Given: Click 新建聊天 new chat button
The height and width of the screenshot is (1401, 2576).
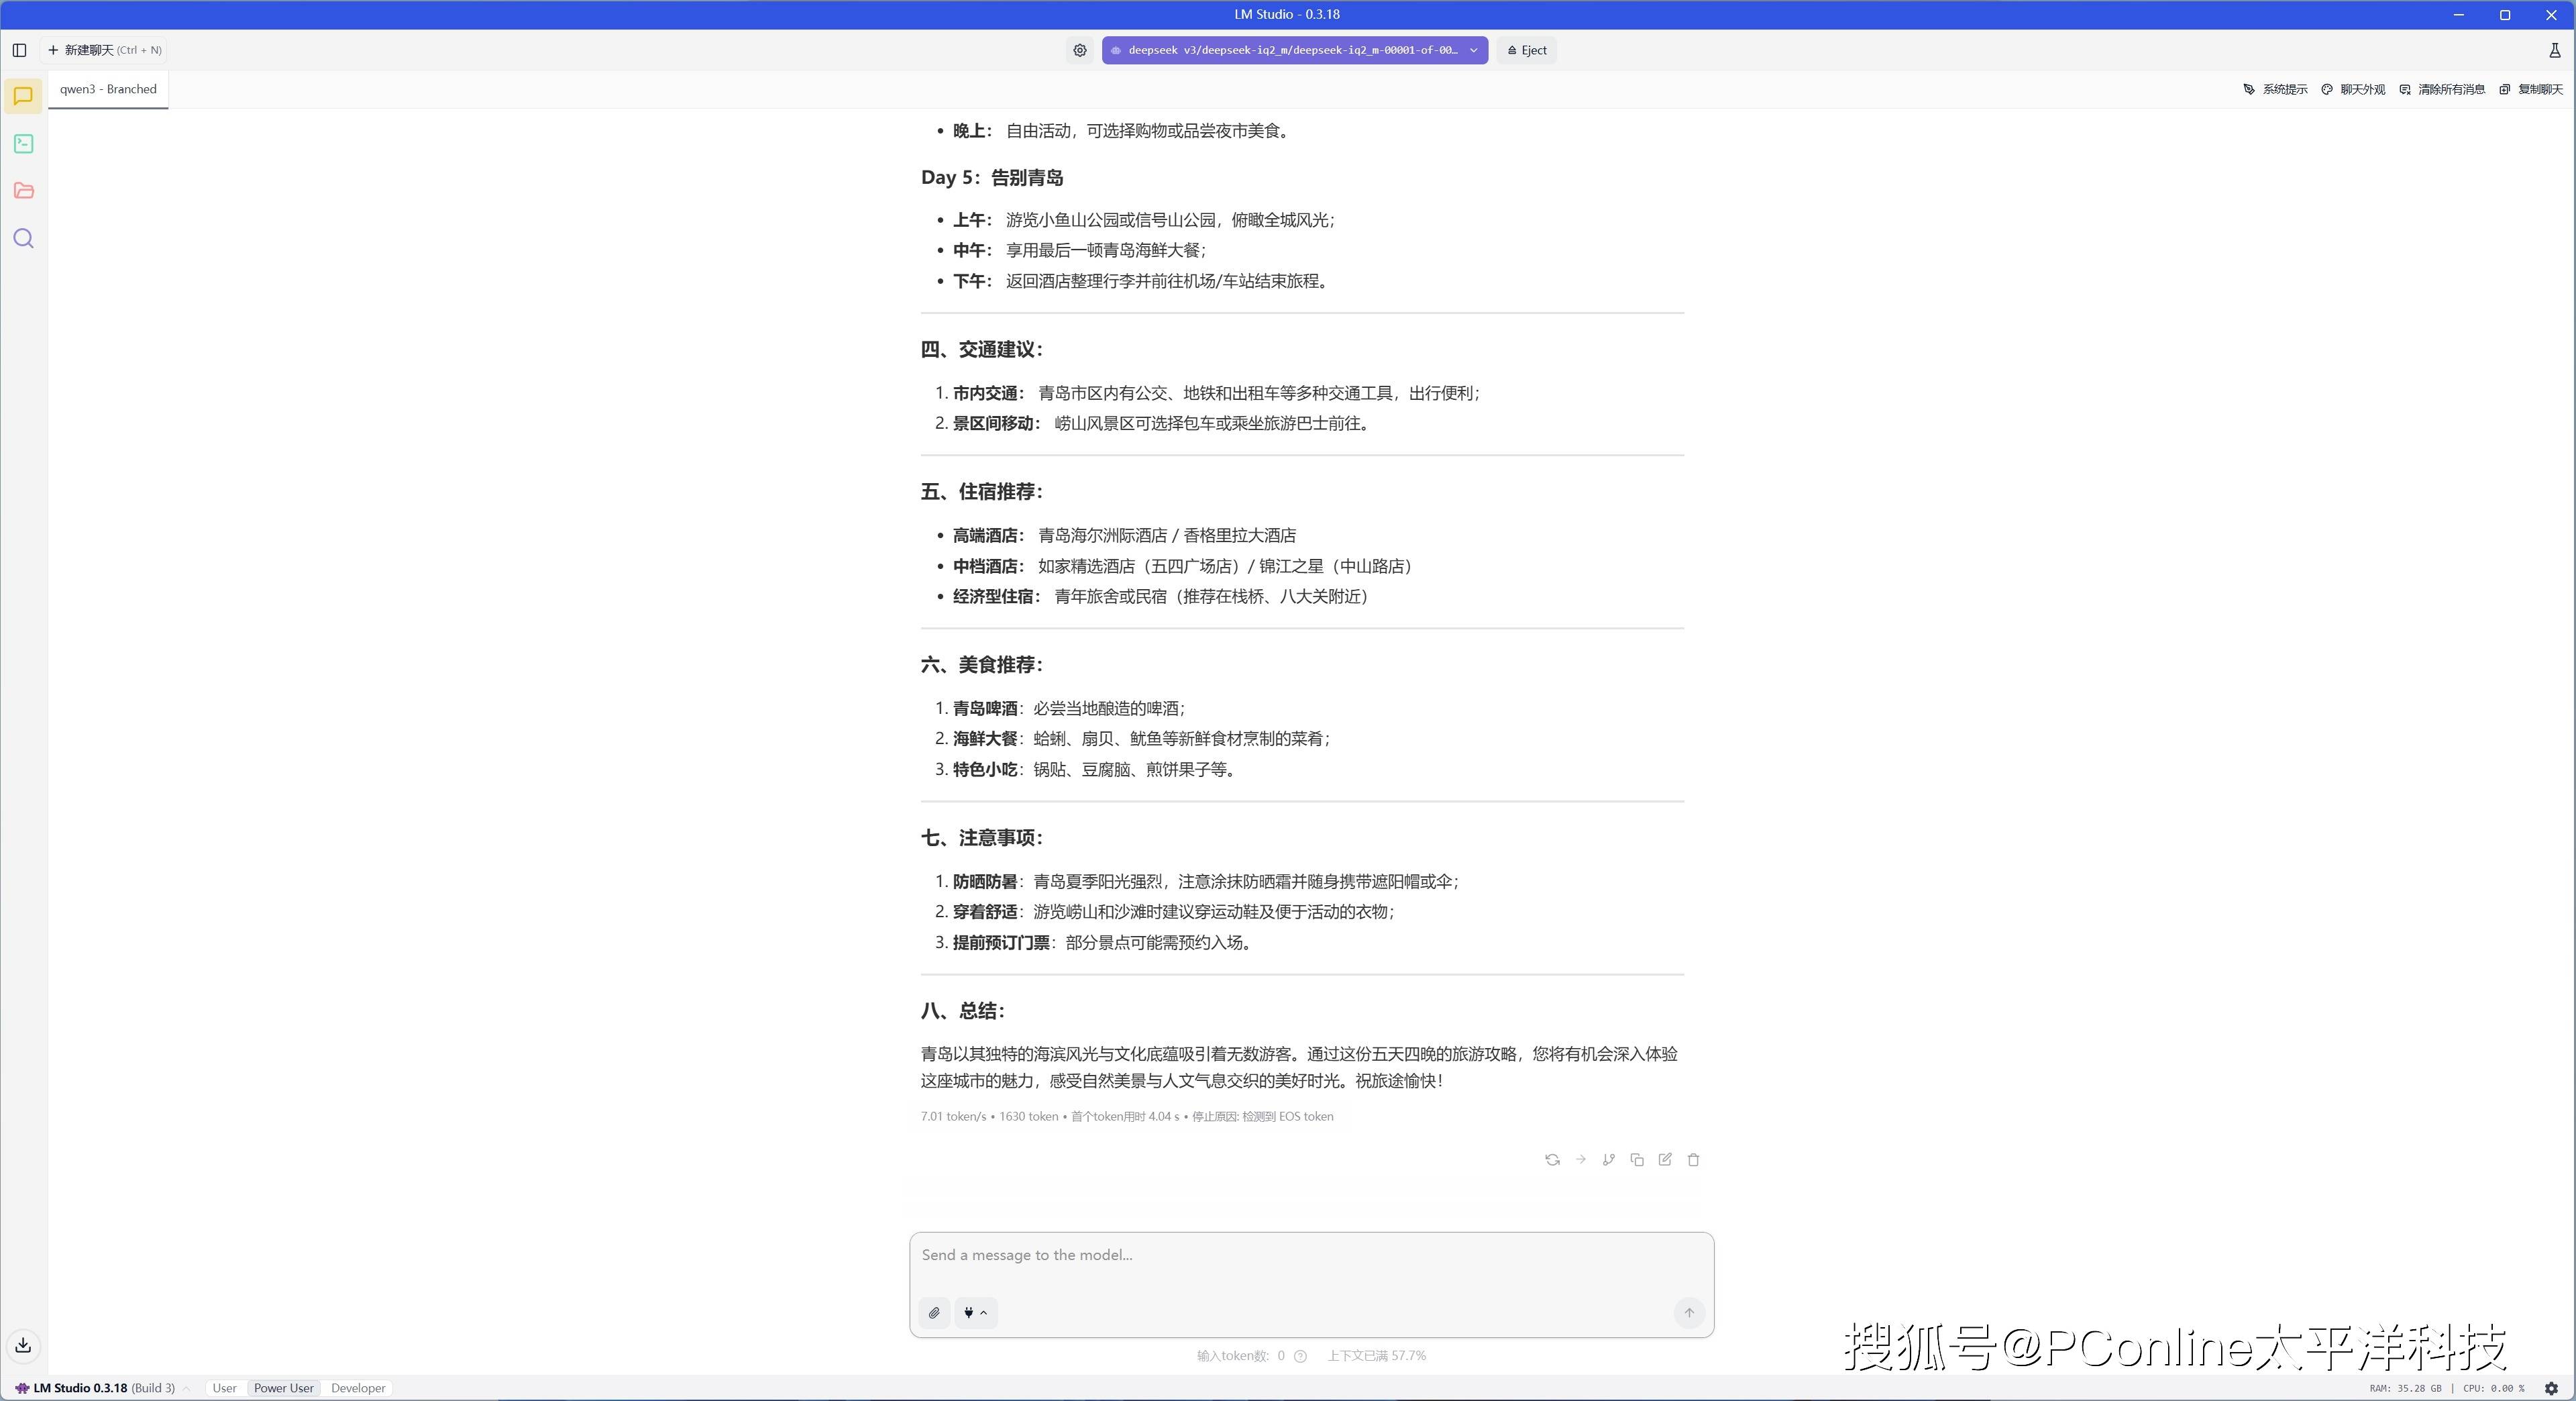Looking at the screenshot, I should (104, 50).
